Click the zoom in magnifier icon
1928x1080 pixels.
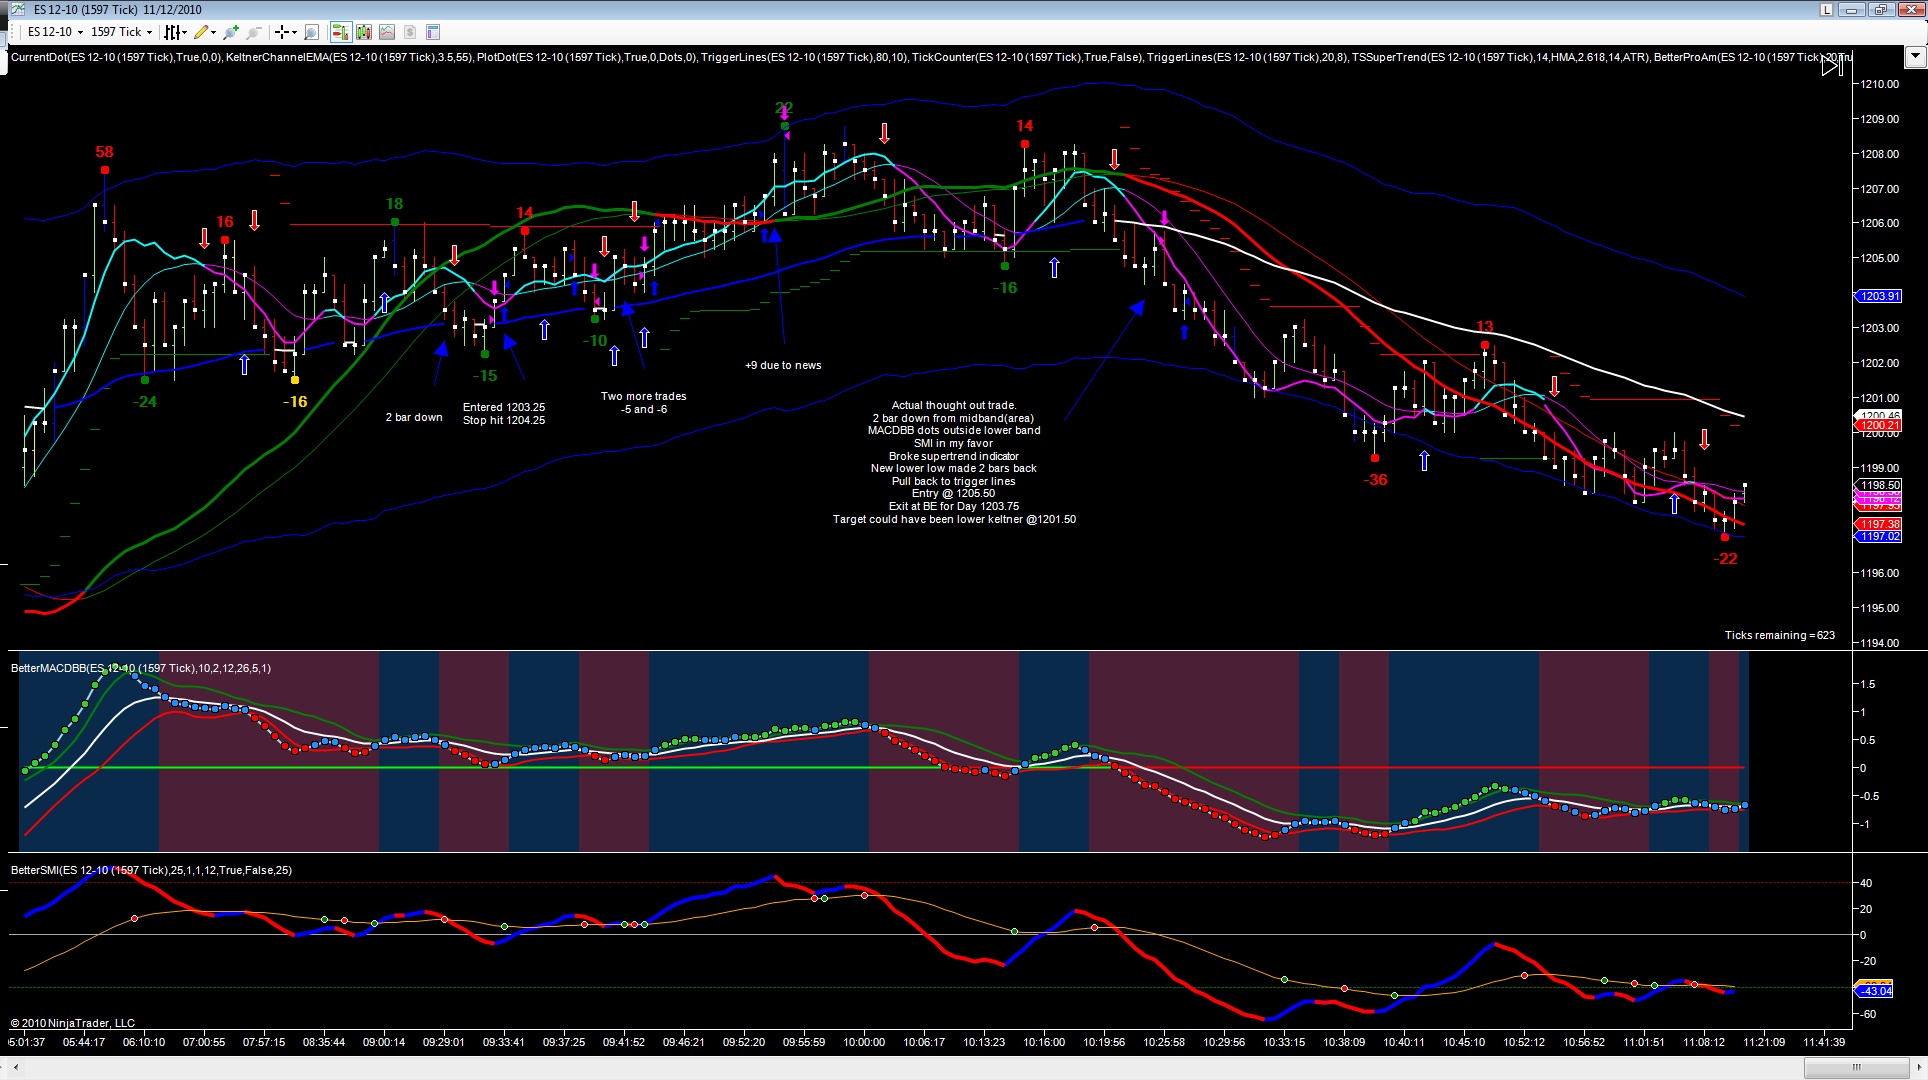[x=232, y=32]
